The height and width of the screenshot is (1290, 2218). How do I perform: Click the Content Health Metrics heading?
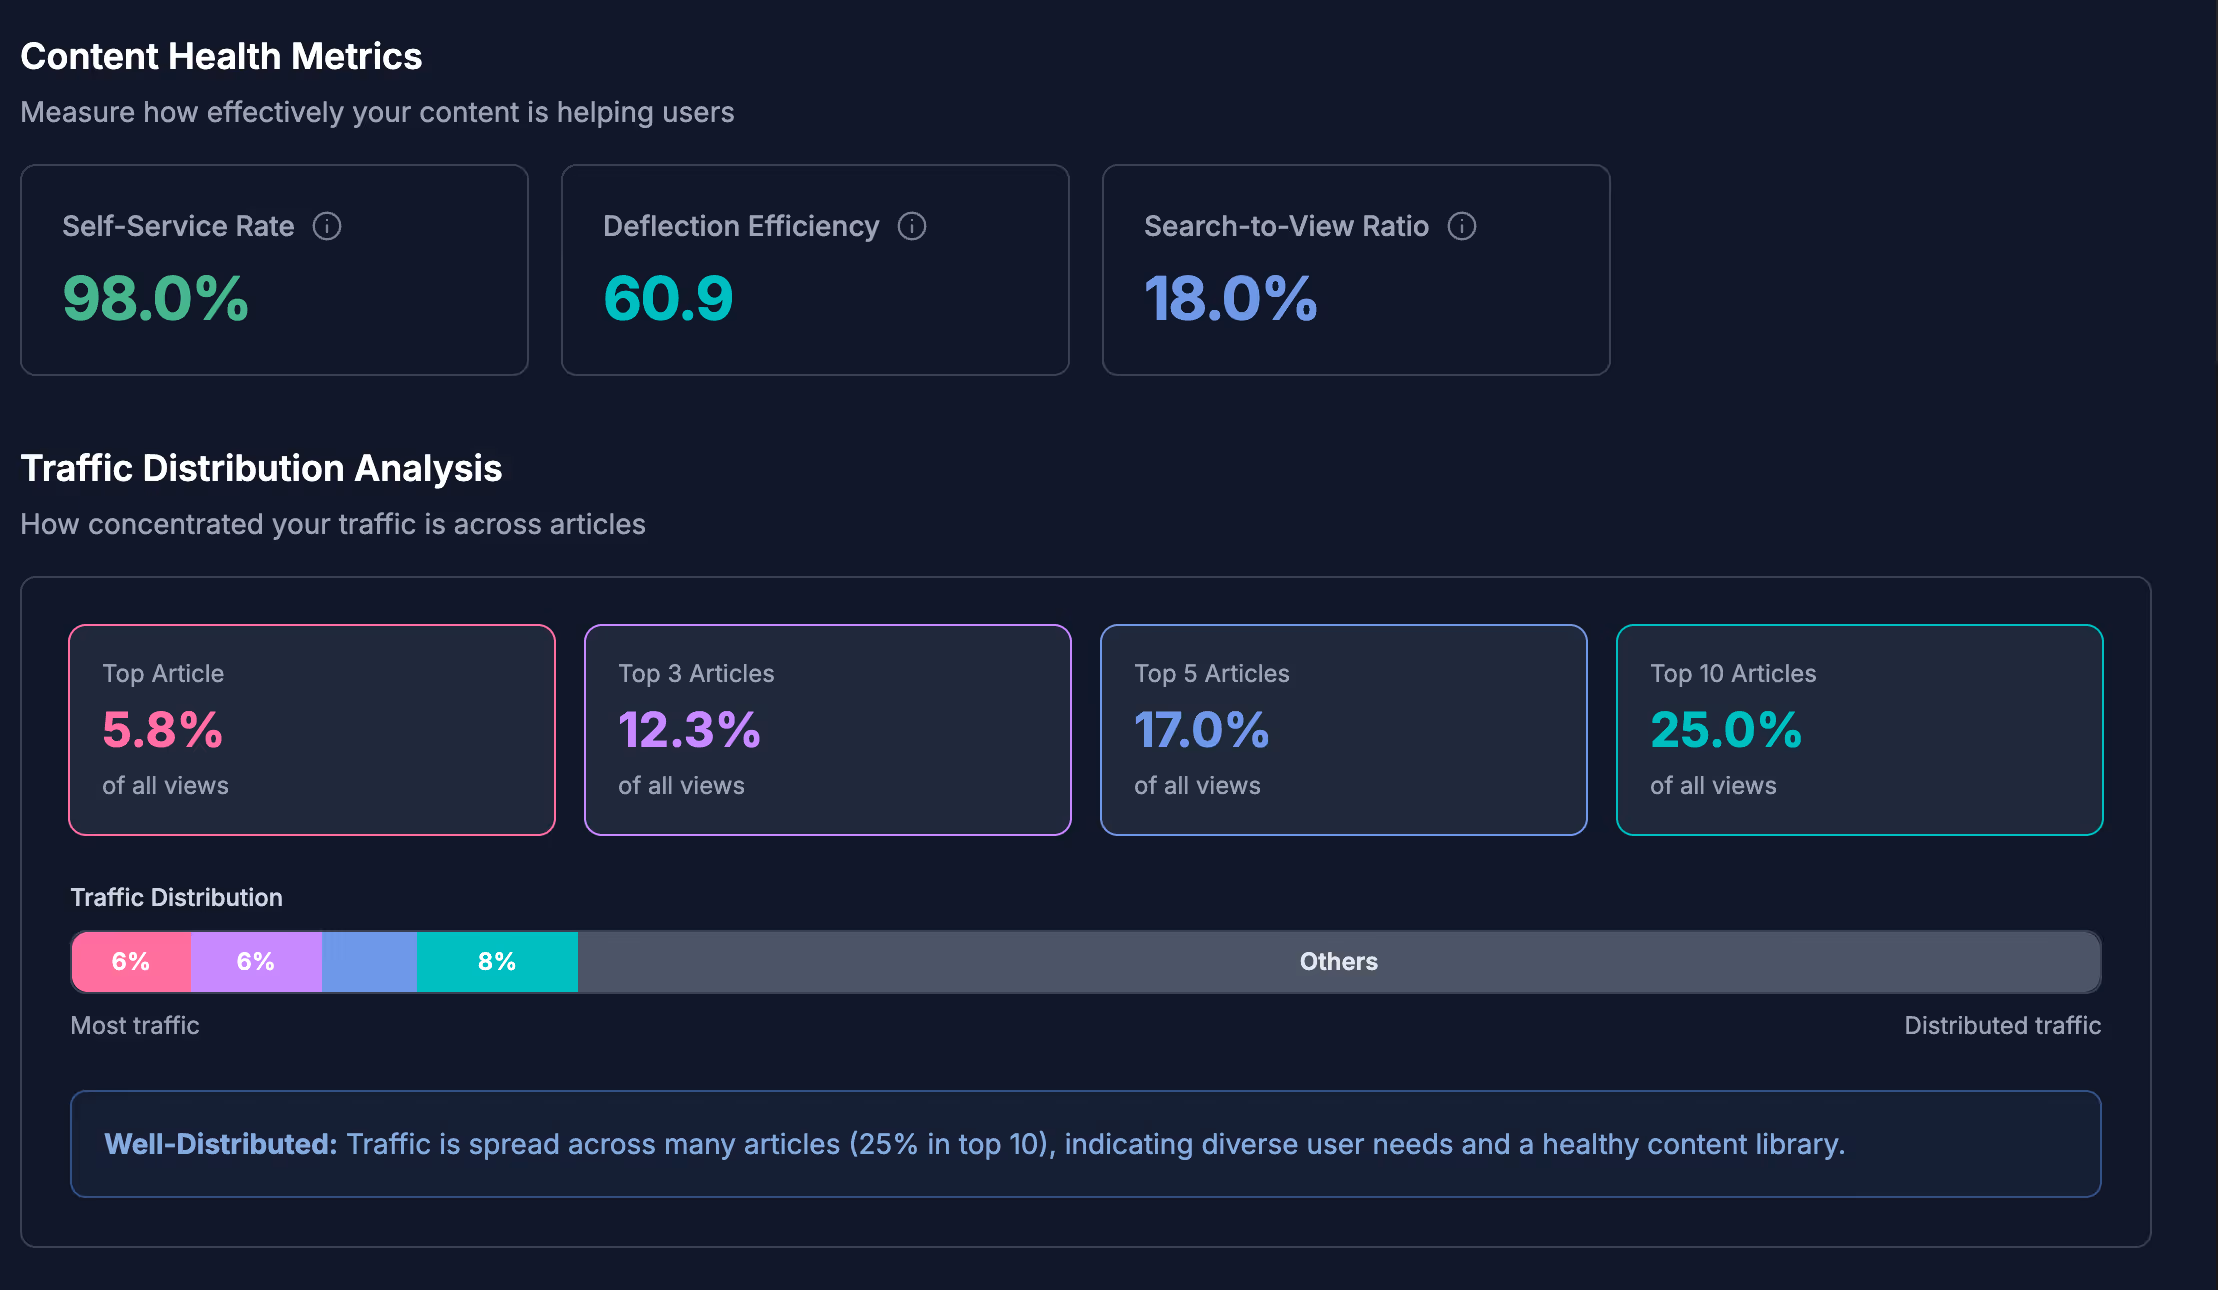[x=221, y=56]
